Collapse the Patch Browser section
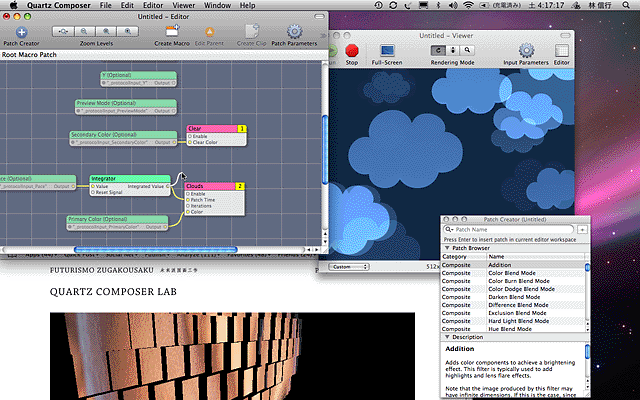This screenshot has width=640, height=400. (x=447, y=248)
